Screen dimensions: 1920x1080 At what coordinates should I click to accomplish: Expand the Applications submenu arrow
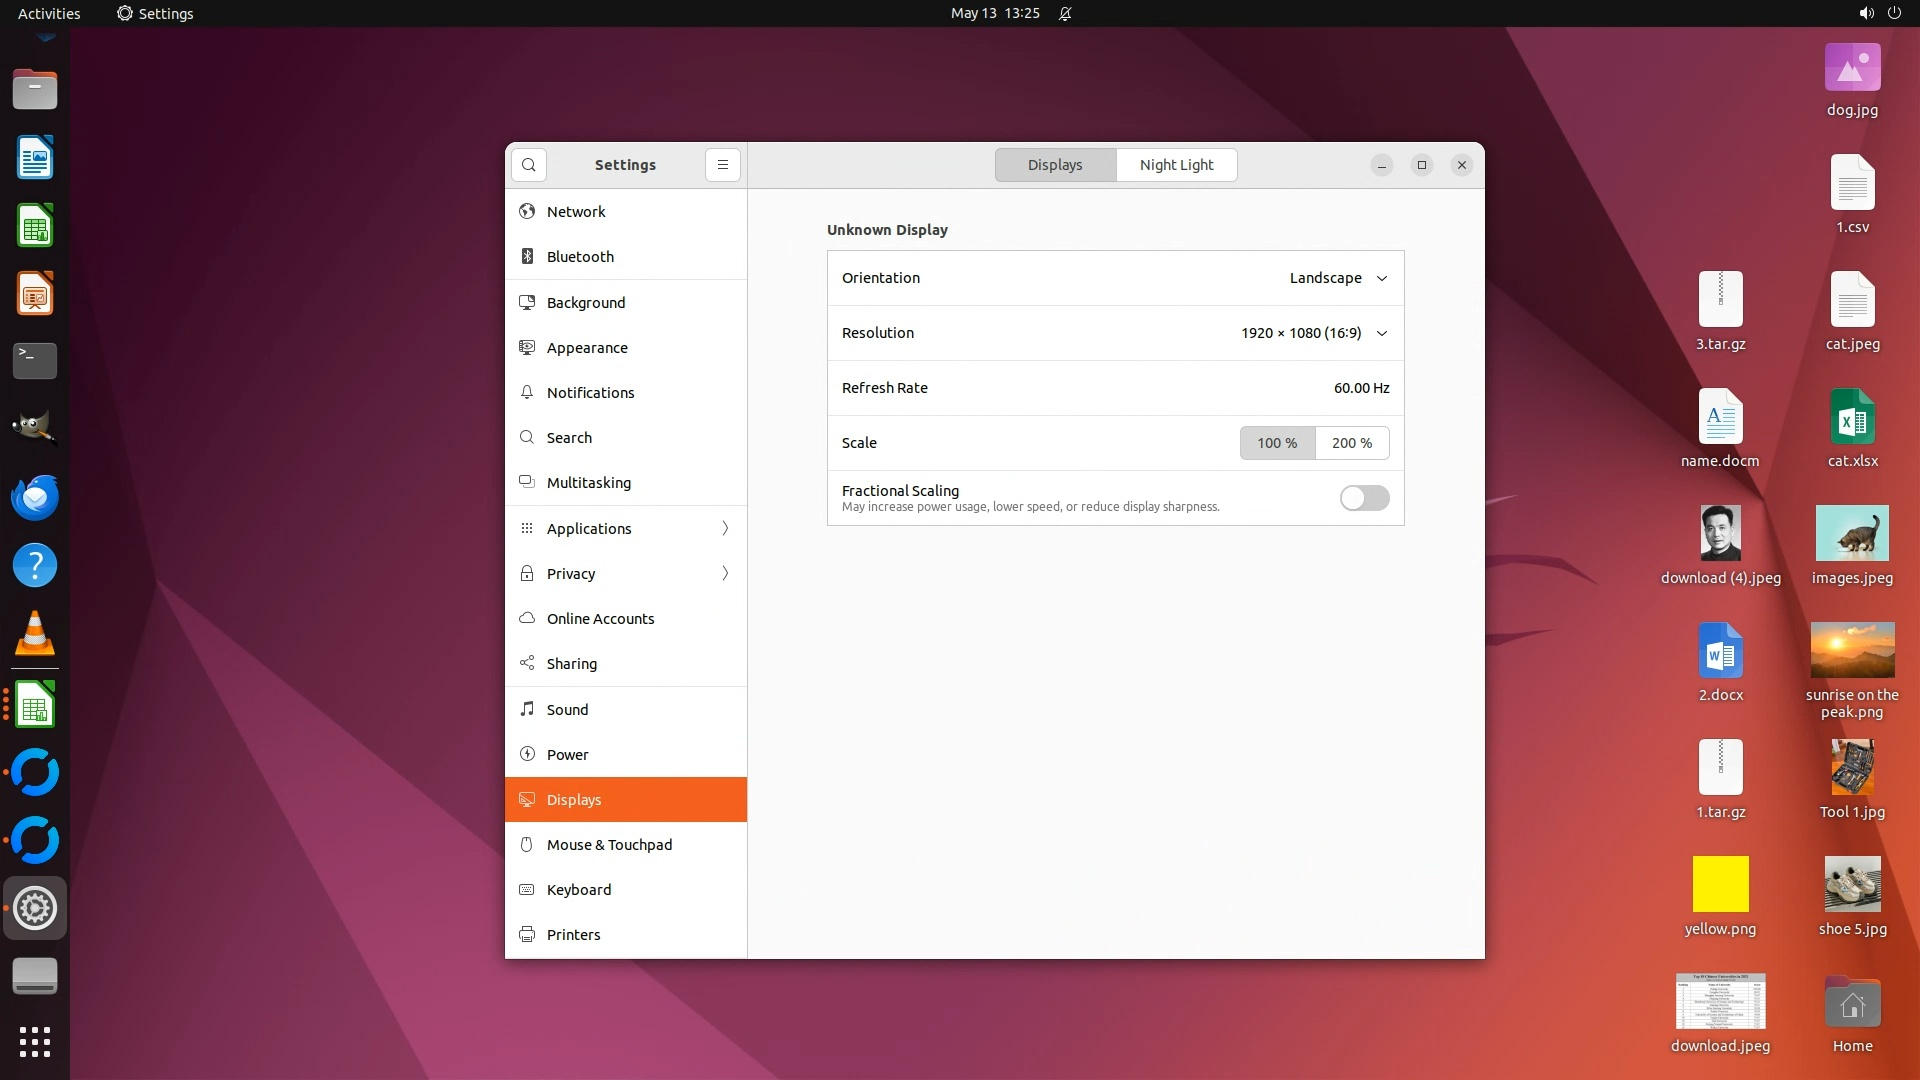(x=725, y=529)
